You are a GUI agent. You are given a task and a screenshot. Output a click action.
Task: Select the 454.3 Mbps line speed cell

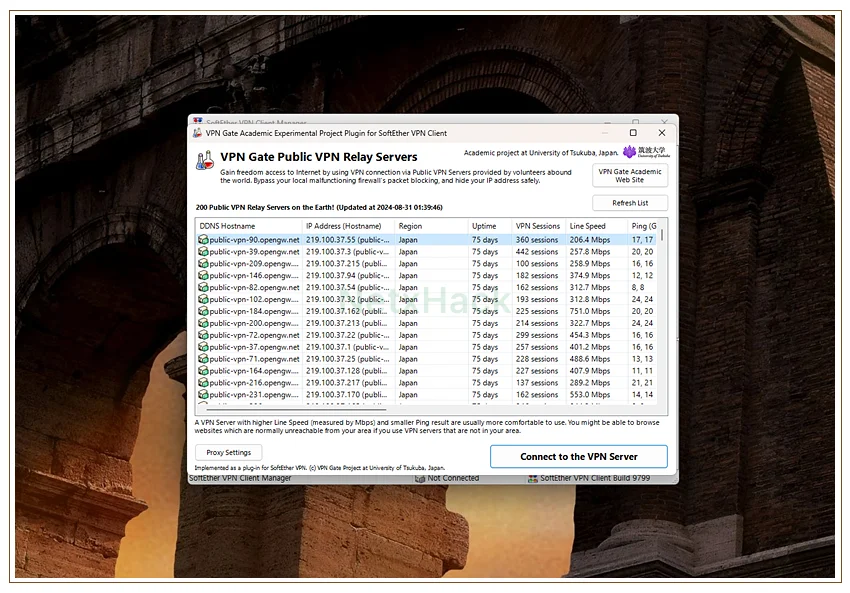[590, 335]
